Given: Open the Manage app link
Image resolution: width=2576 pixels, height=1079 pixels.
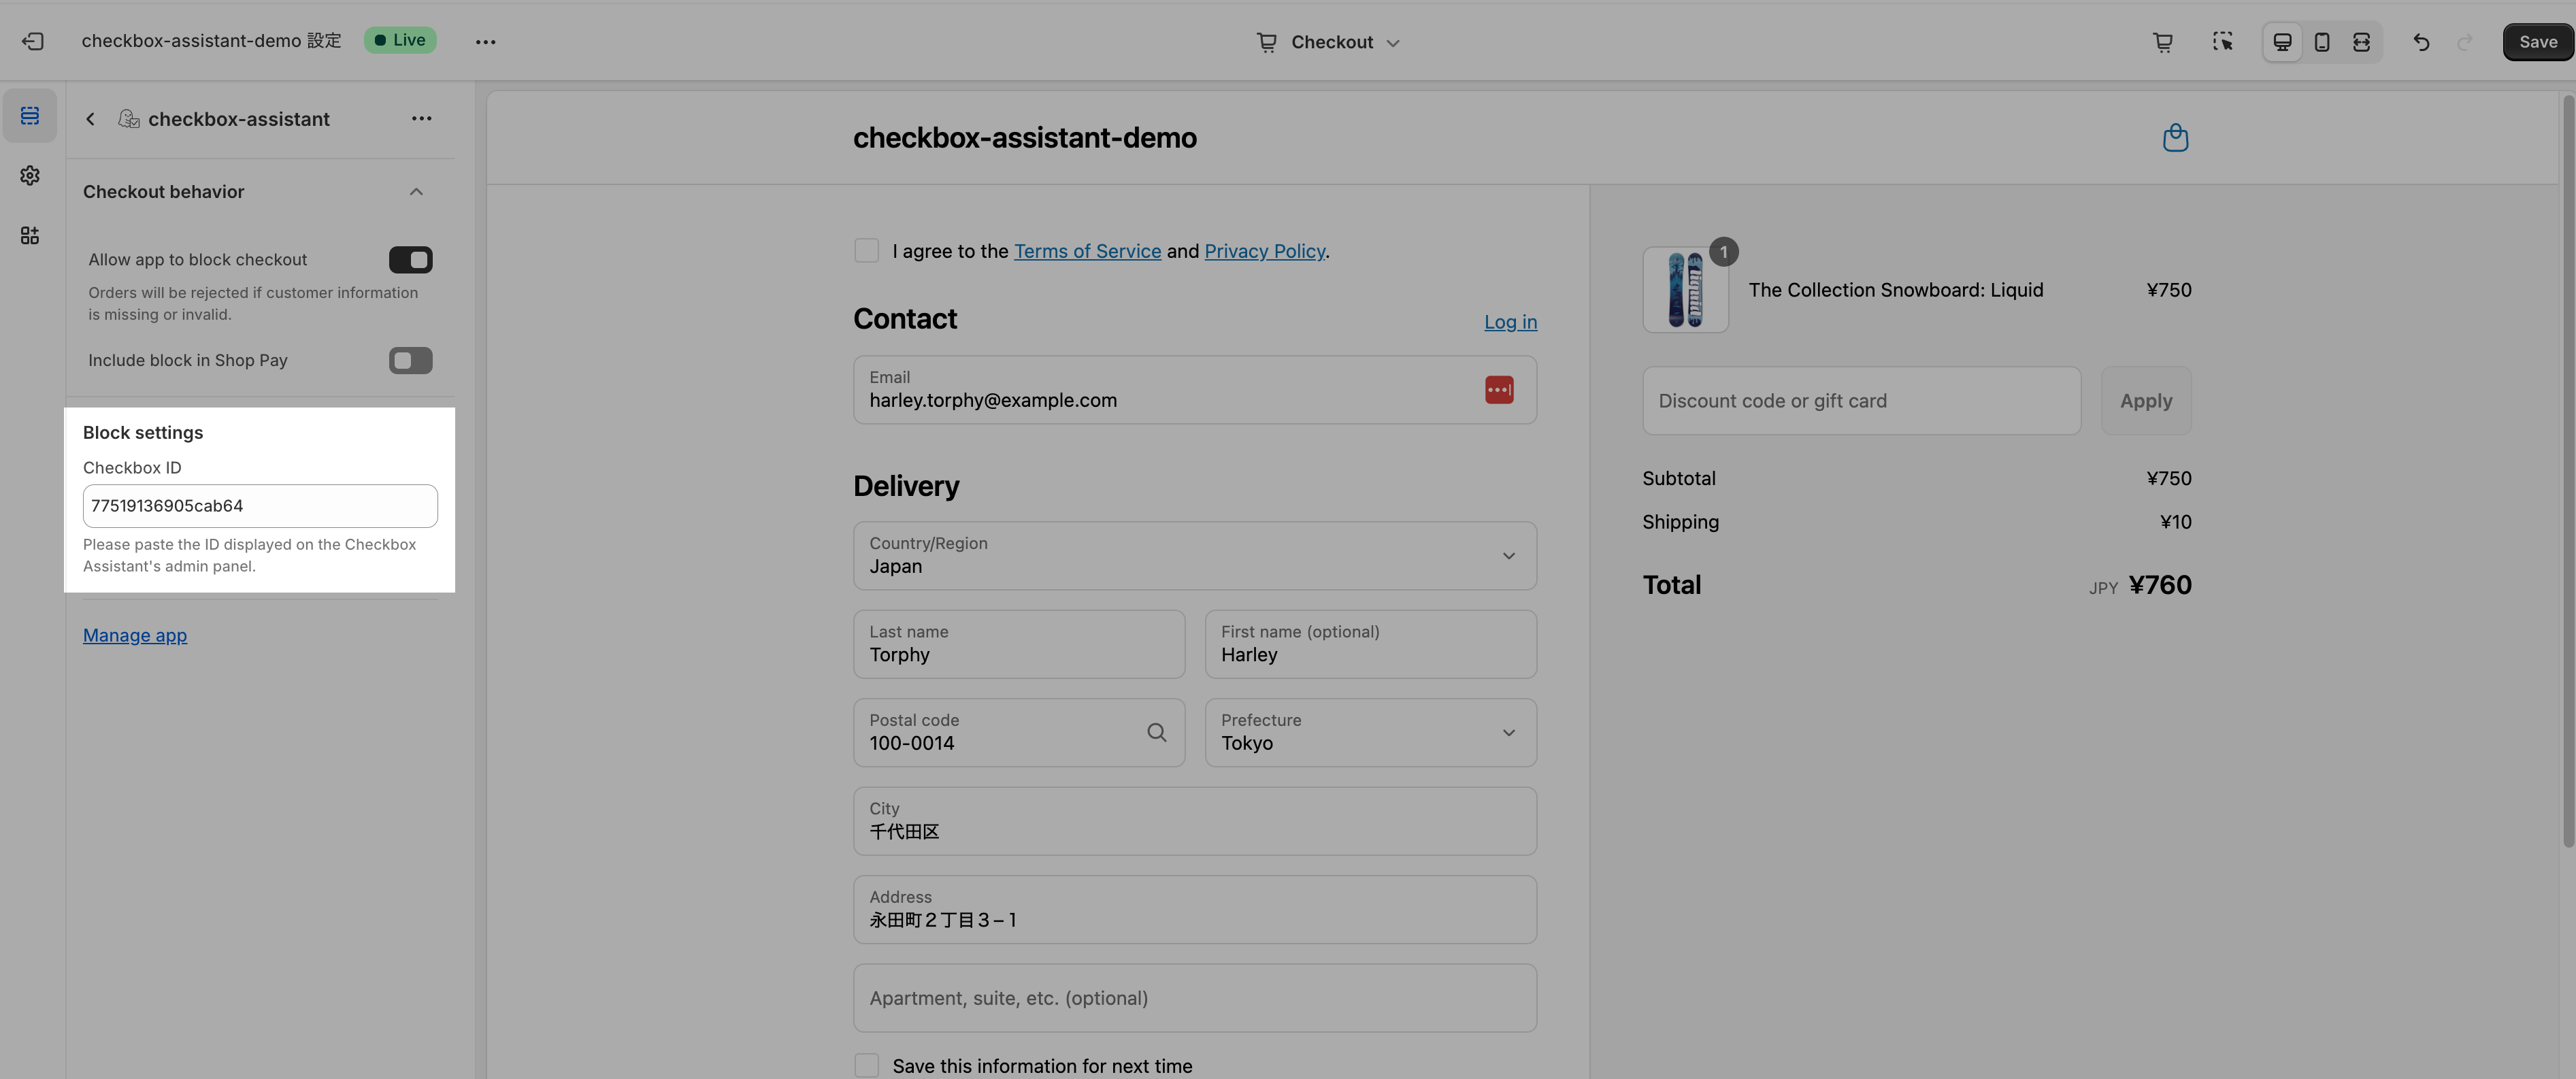Looking at the screenshot, I should [x=135, y=636].
